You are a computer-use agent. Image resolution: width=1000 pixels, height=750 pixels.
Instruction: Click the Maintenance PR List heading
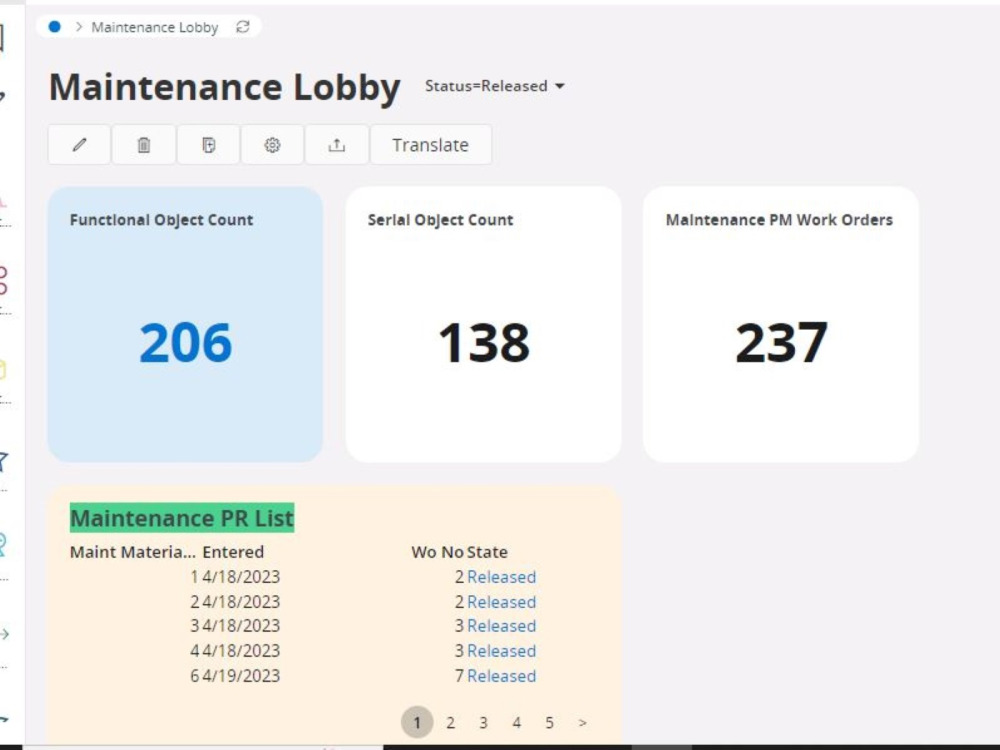pos(182,518)
